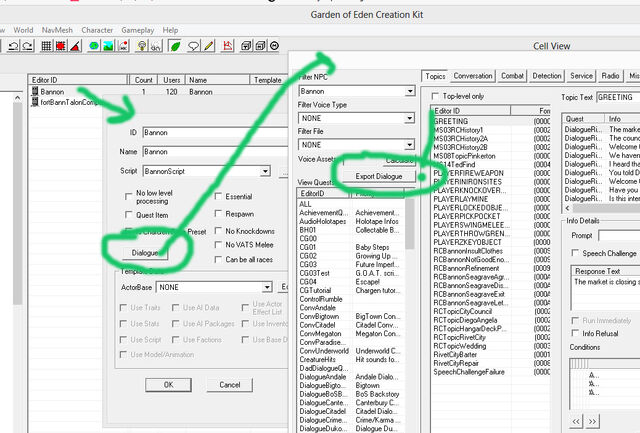
Task: Open the speech bubble dialogue icon
Action: coord(193,46)
